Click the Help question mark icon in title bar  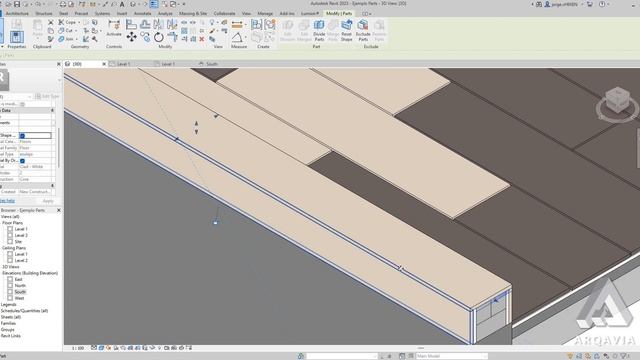coord(602,4)
